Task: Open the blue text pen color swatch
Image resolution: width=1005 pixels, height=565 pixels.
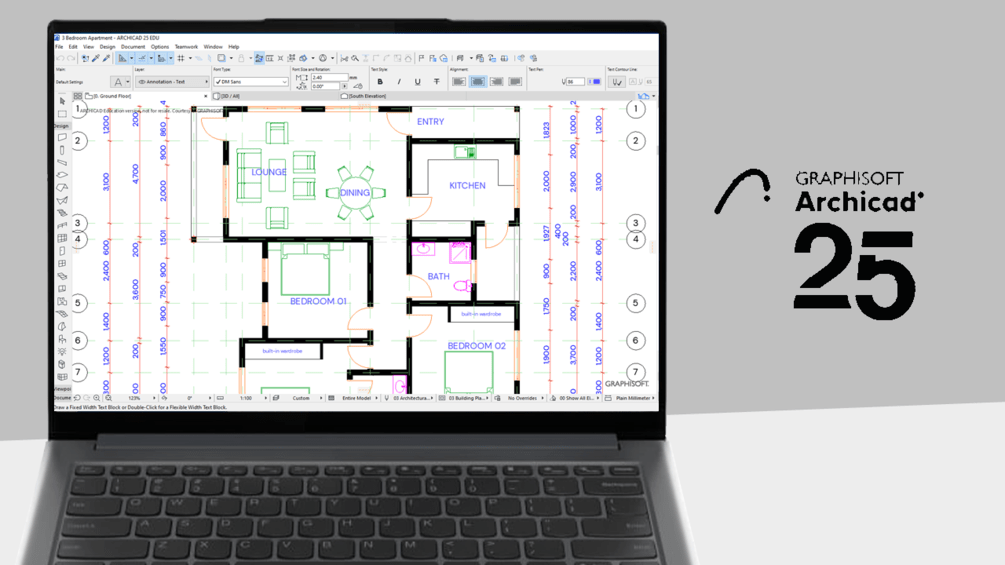Action: (x=595, y=81)
